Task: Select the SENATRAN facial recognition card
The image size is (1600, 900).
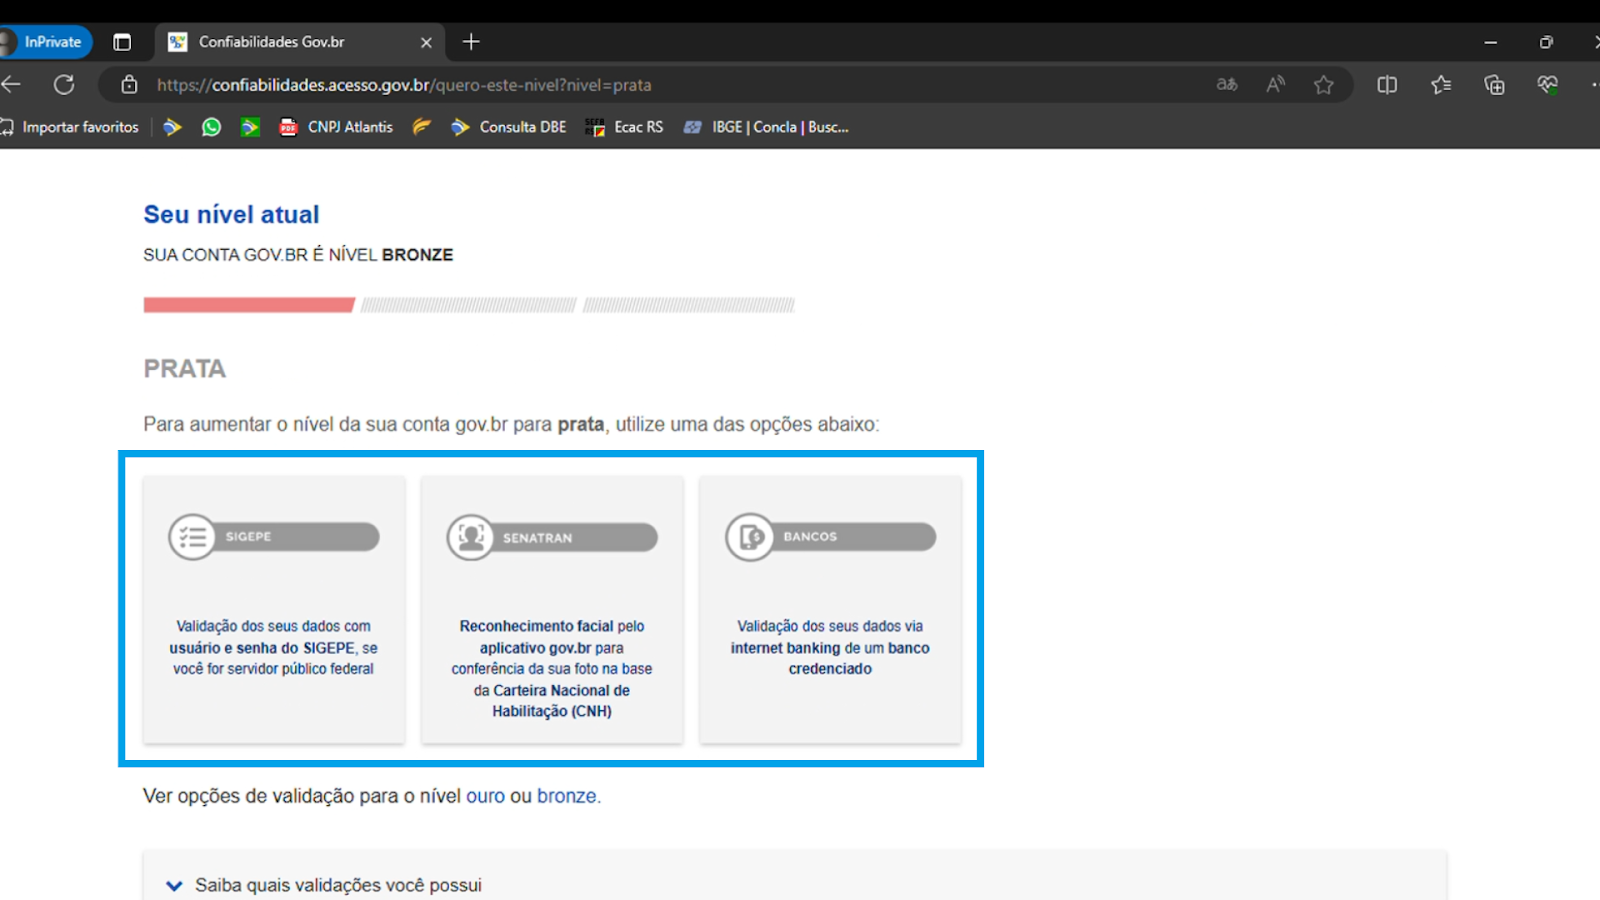Action: pos(552,609)
